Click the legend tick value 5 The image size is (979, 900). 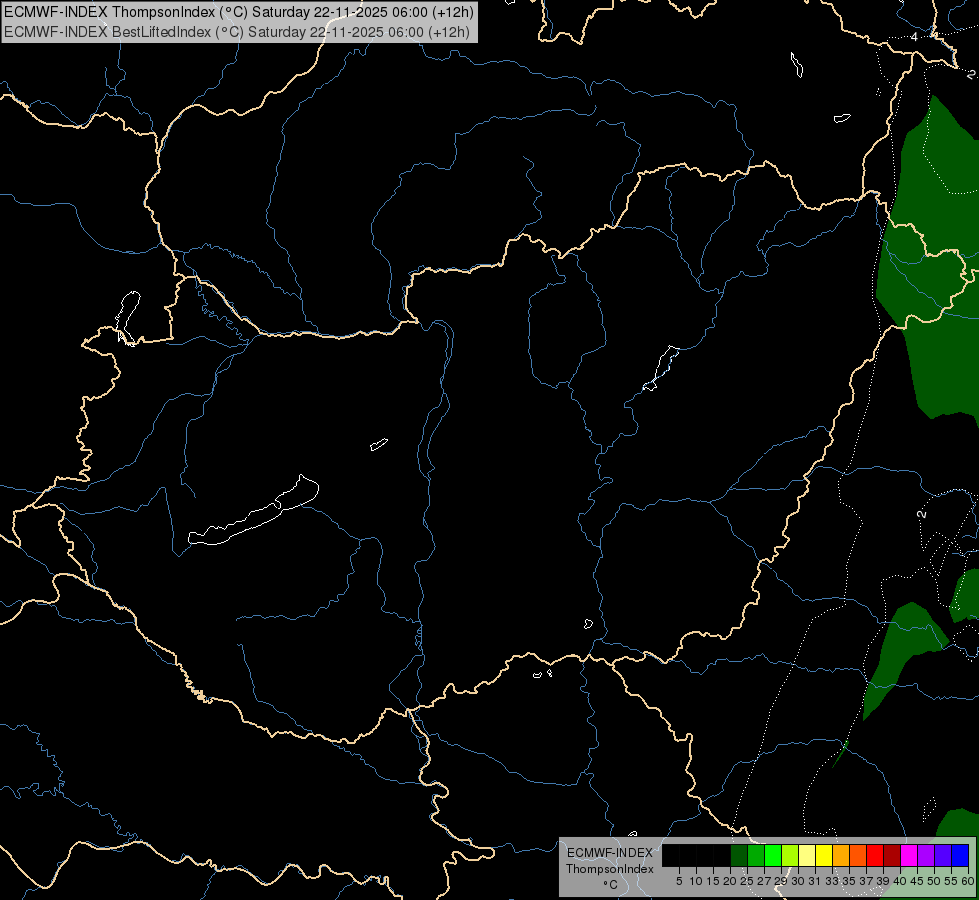point(679,881)
